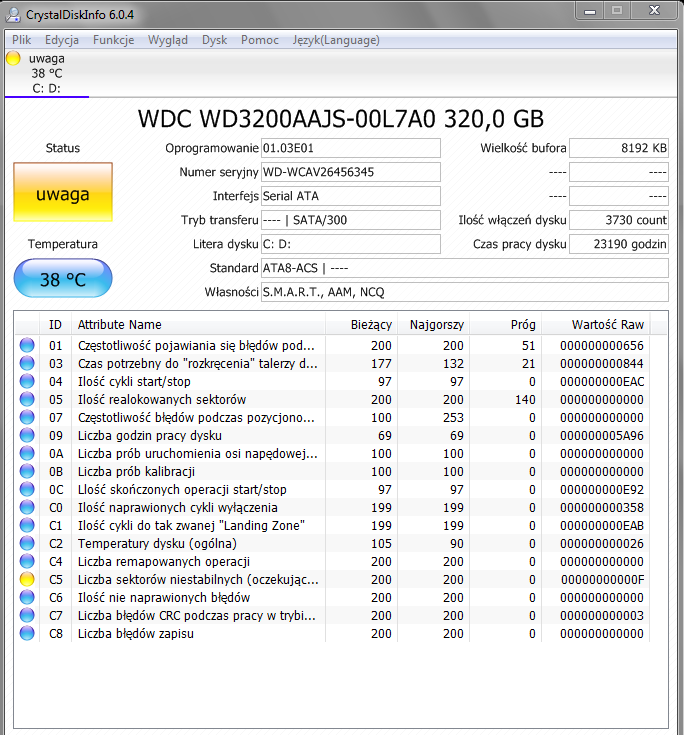Click blue status icon for attribute C6
The image size is (684, 735).
[27, 597]
